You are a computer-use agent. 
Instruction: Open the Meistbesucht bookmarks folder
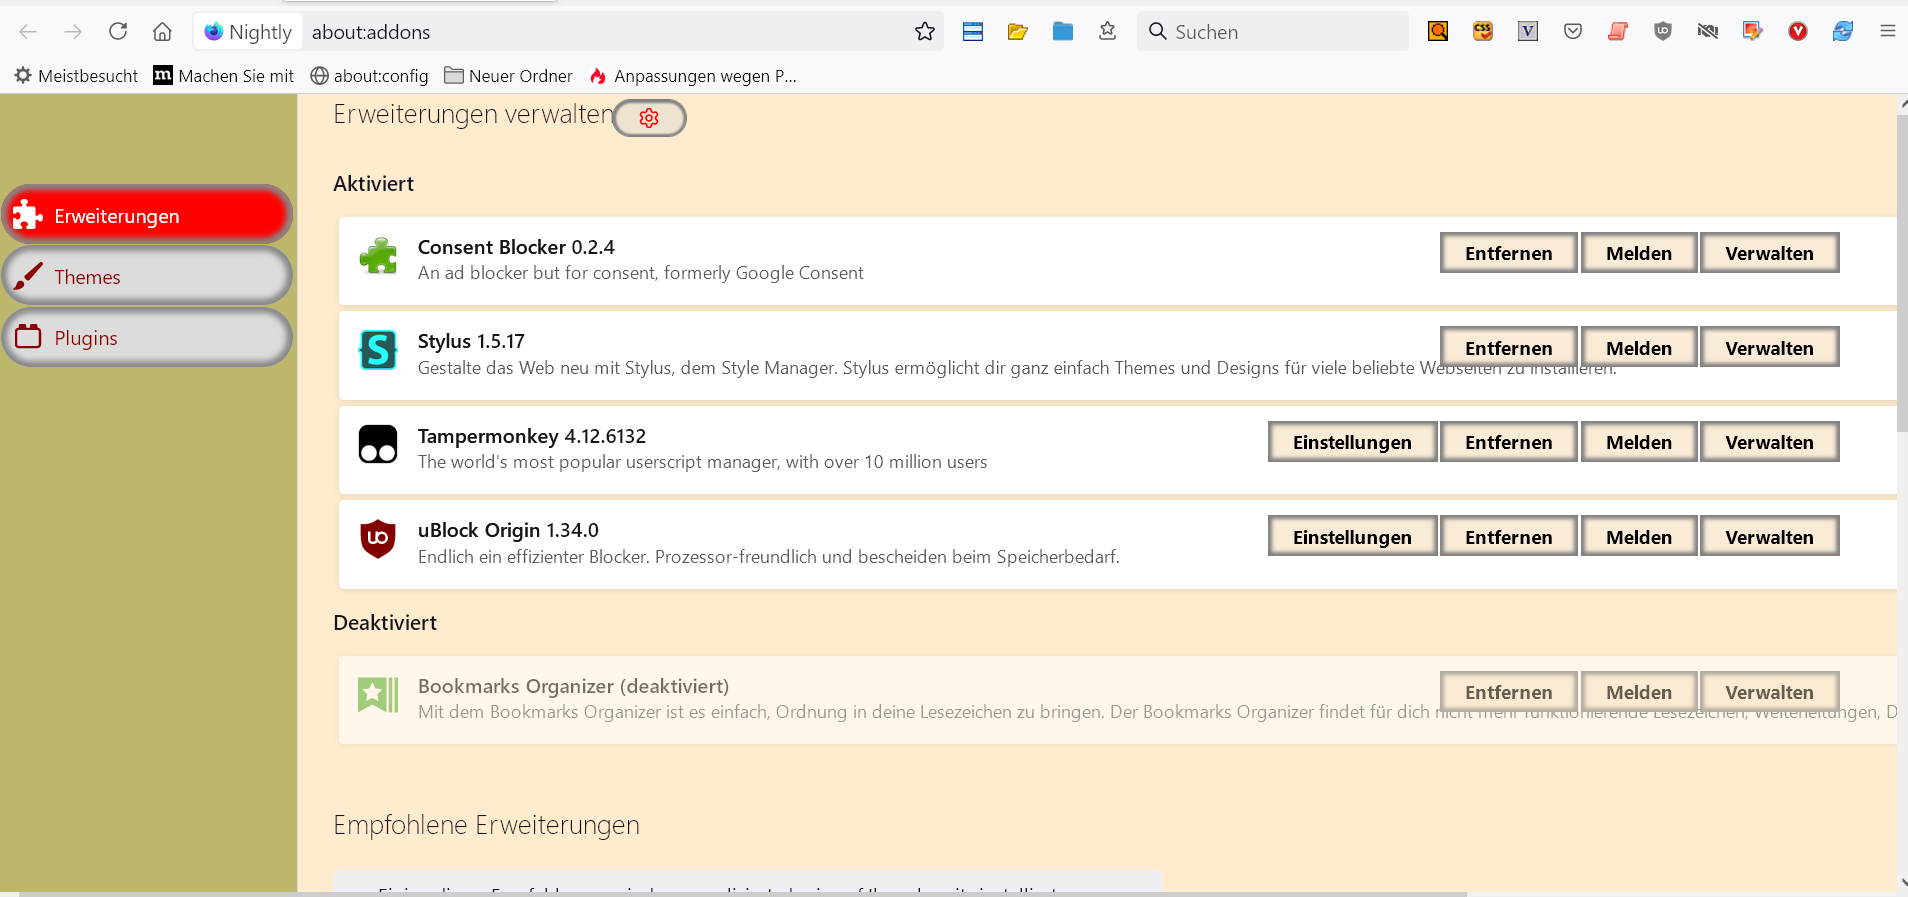point(76,76)
